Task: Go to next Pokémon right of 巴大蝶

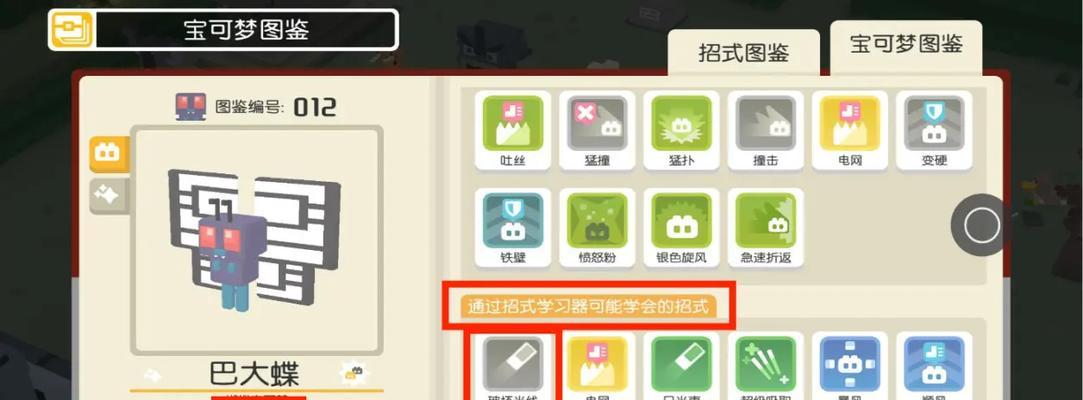Action: [x=354, y=373]
